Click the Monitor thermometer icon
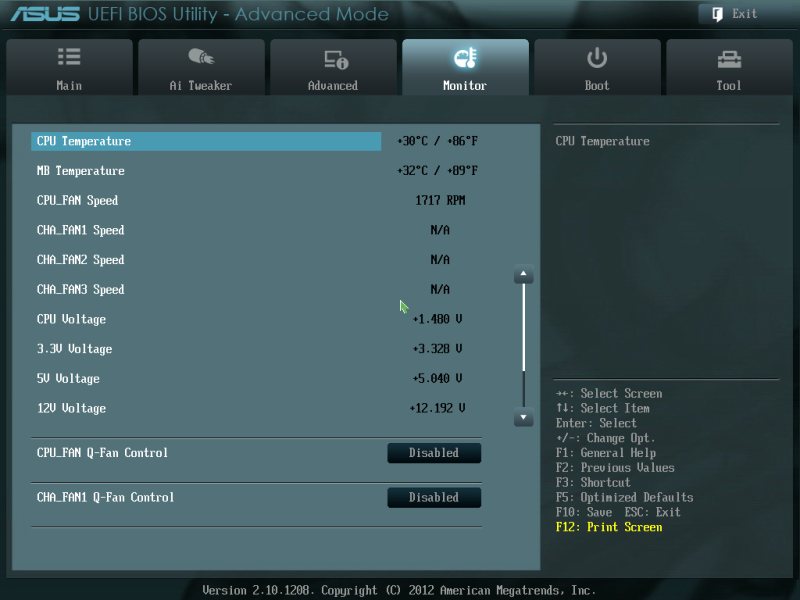Image resolution: width=800 pixels, height=600 pixels. click(465, 58)
